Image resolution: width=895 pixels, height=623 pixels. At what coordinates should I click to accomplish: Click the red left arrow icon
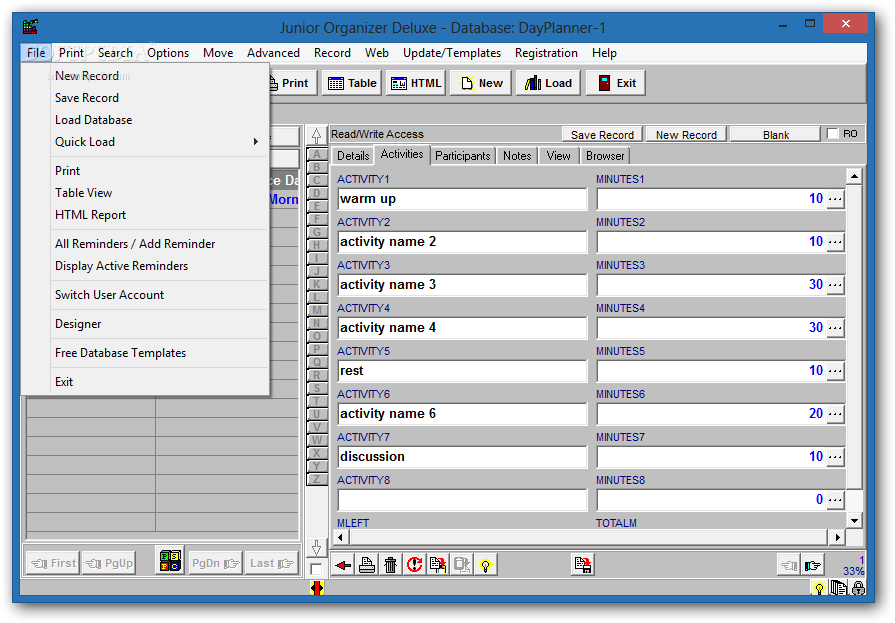coord(343,565)
